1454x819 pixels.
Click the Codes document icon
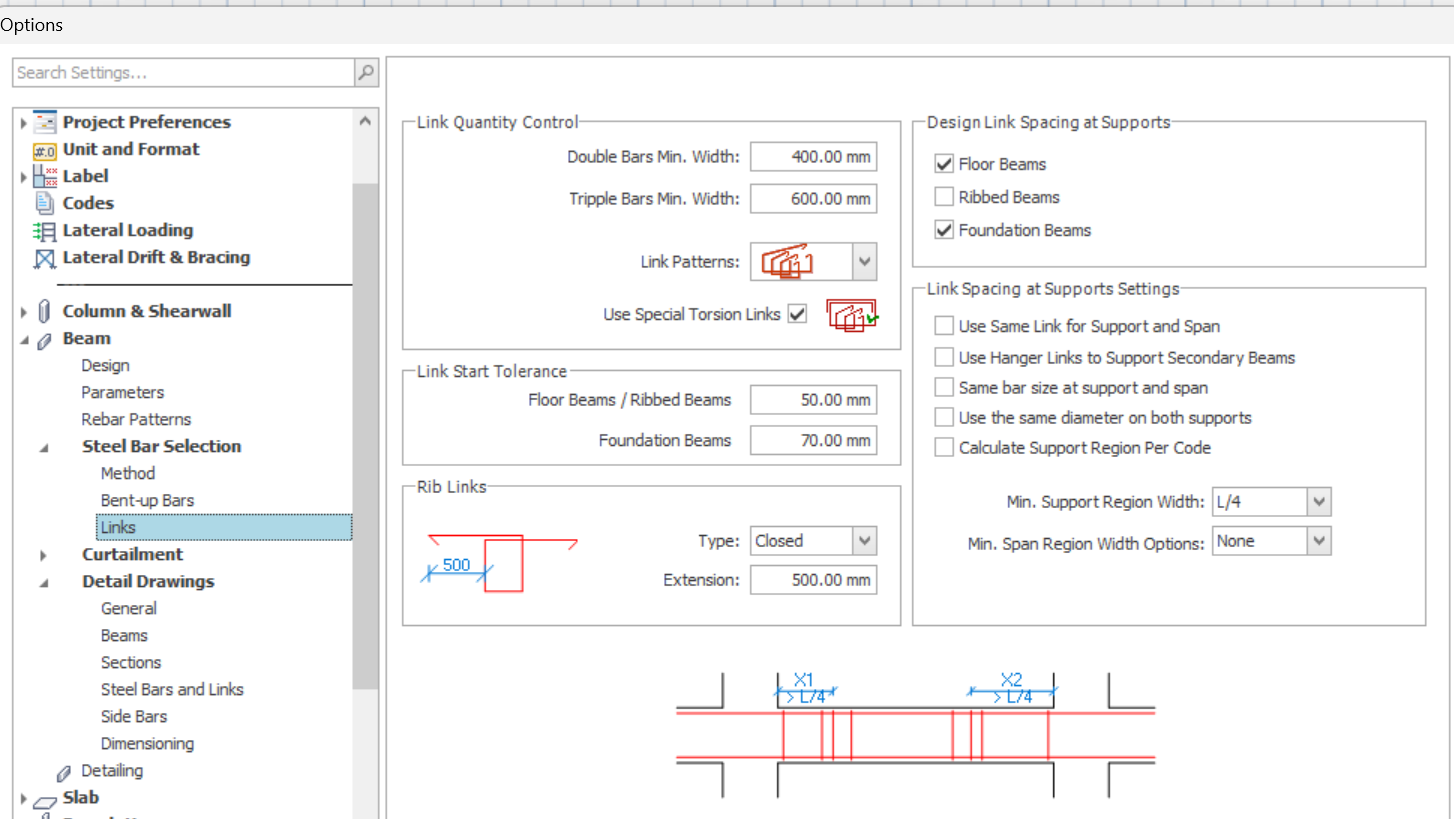45,203
